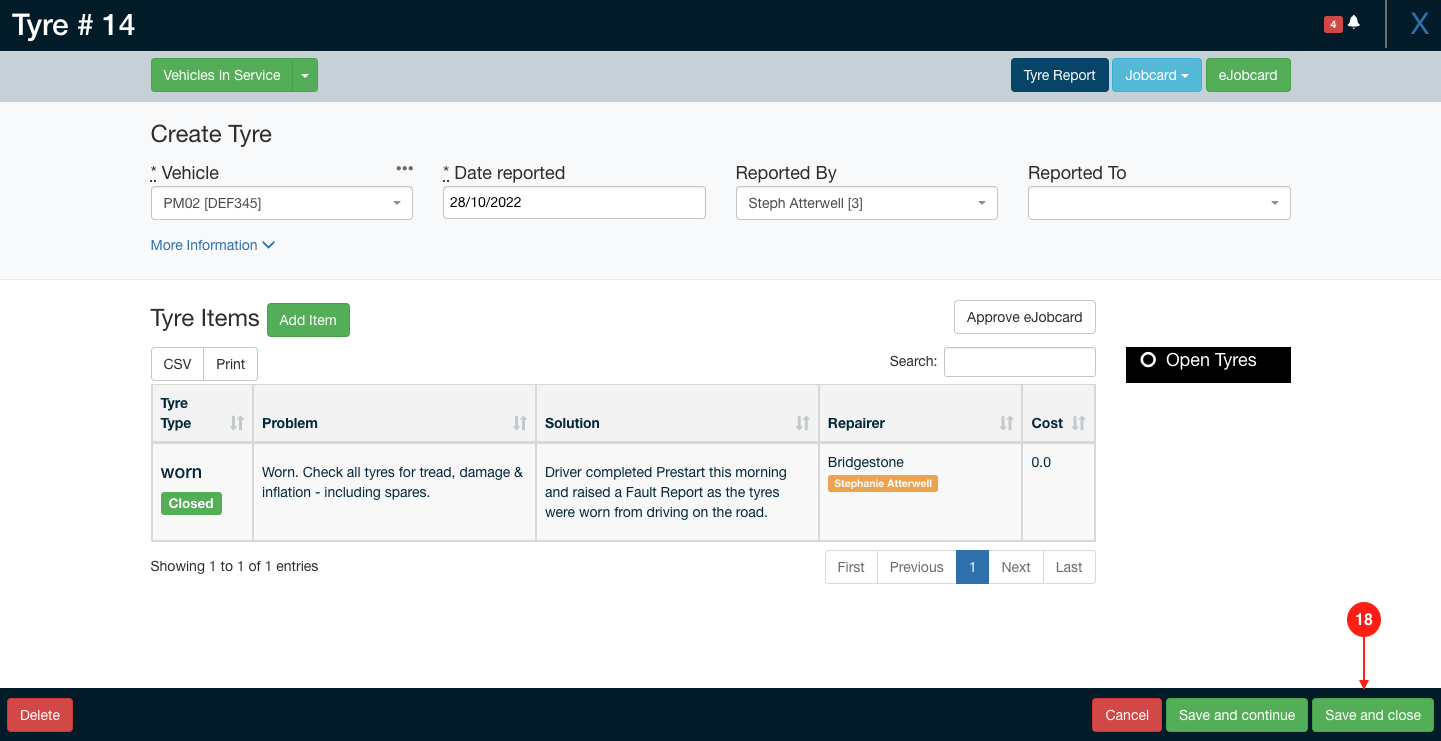Open the empty Reported To dropdown
The image size is (1441, 741).
tap(1158, 203)
